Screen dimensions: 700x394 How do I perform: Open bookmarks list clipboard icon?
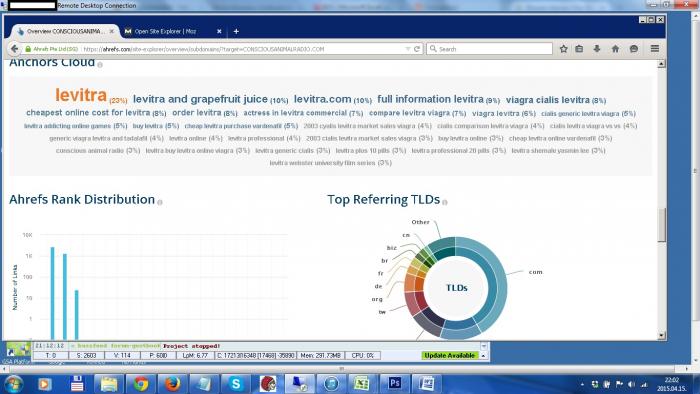[579, 49]
